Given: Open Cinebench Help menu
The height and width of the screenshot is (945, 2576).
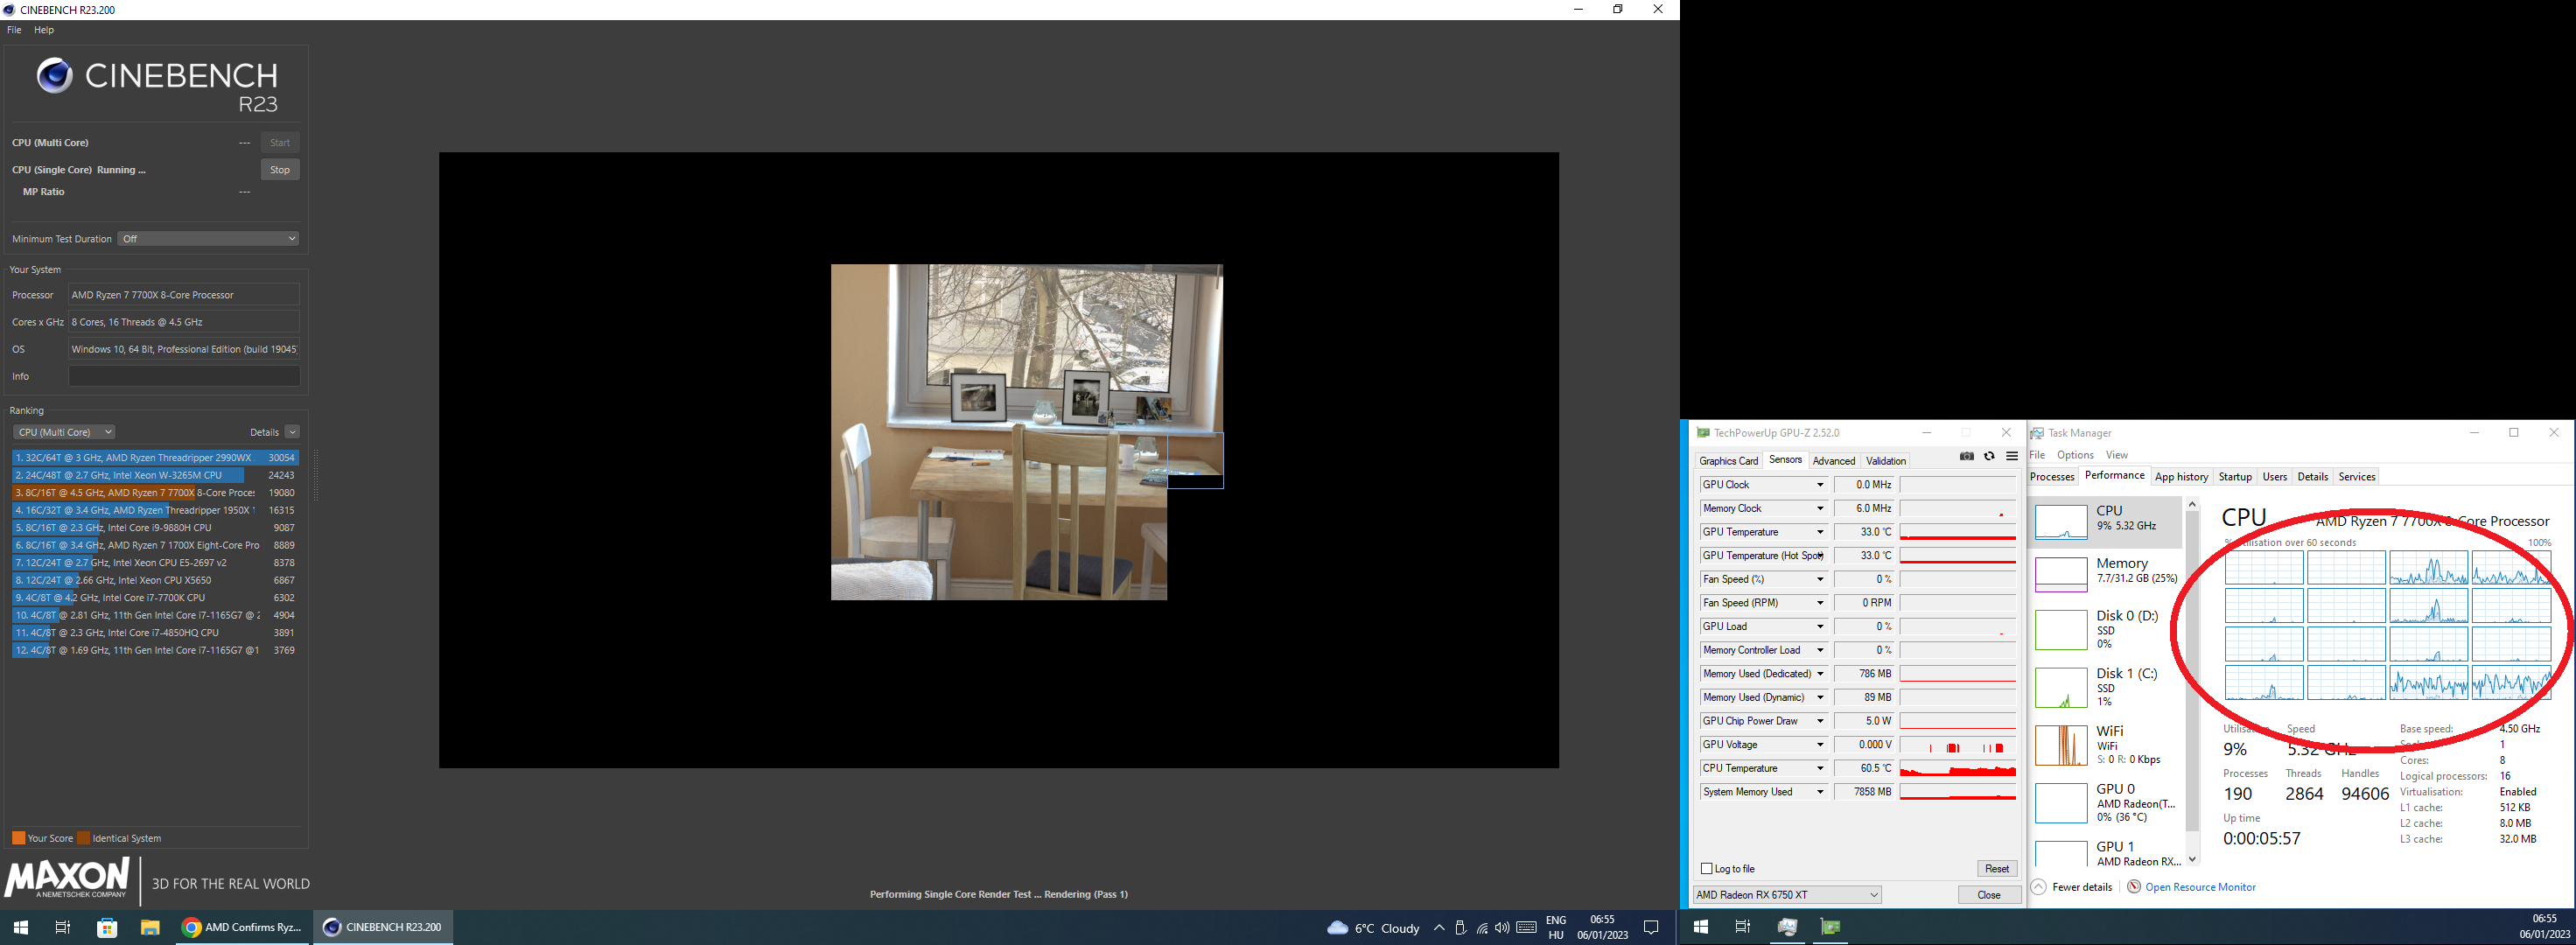Looking at the screenshot, I should (44, 30).
